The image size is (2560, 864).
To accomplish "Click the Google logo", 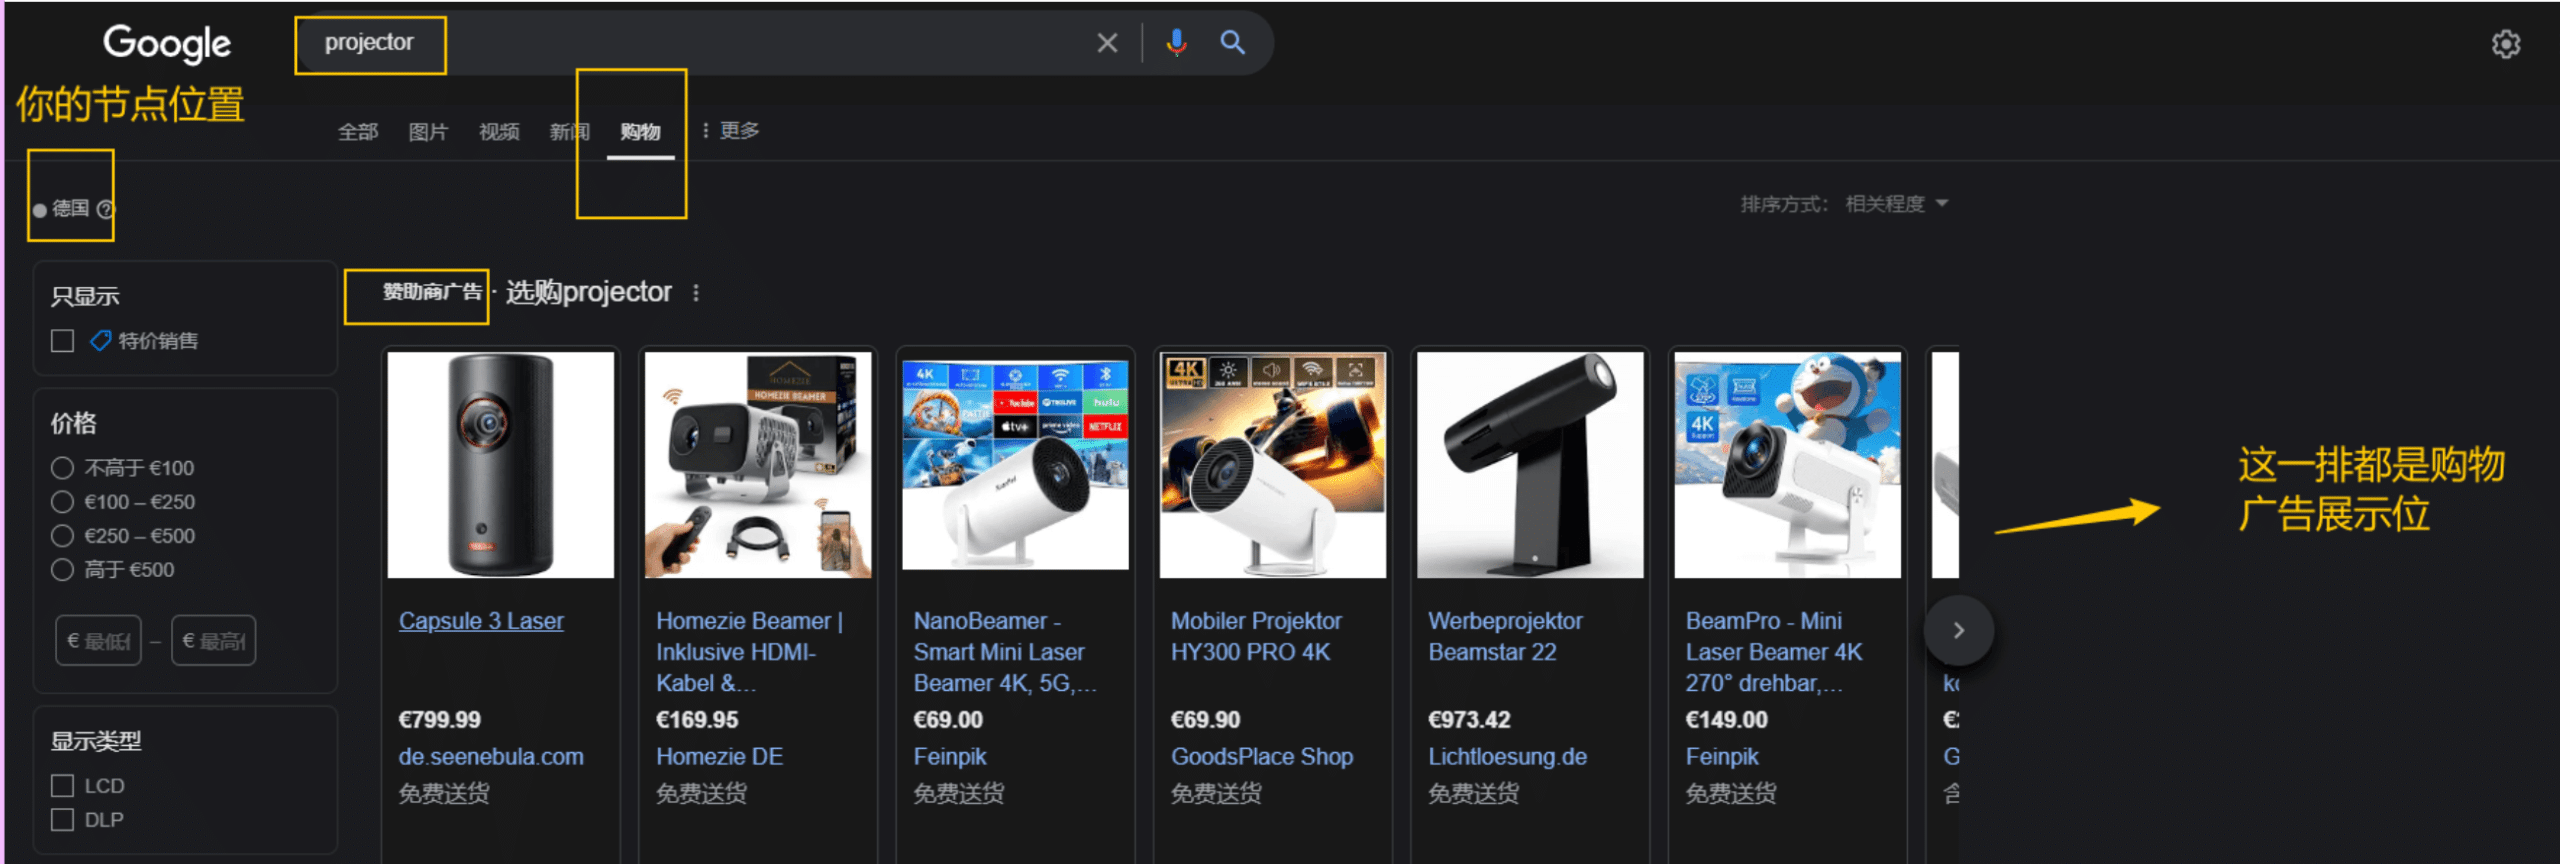I will pyautogui.click(x=167, y=43).
